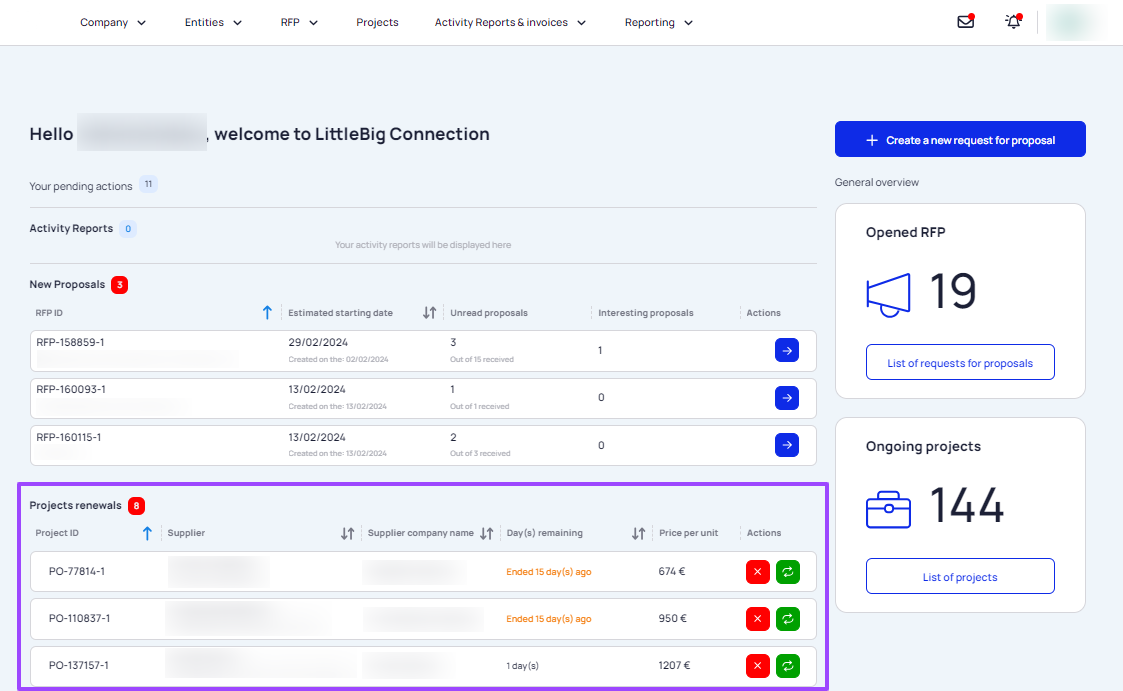Sort by Estimated starting date arrows

click(x=429, y=313)
